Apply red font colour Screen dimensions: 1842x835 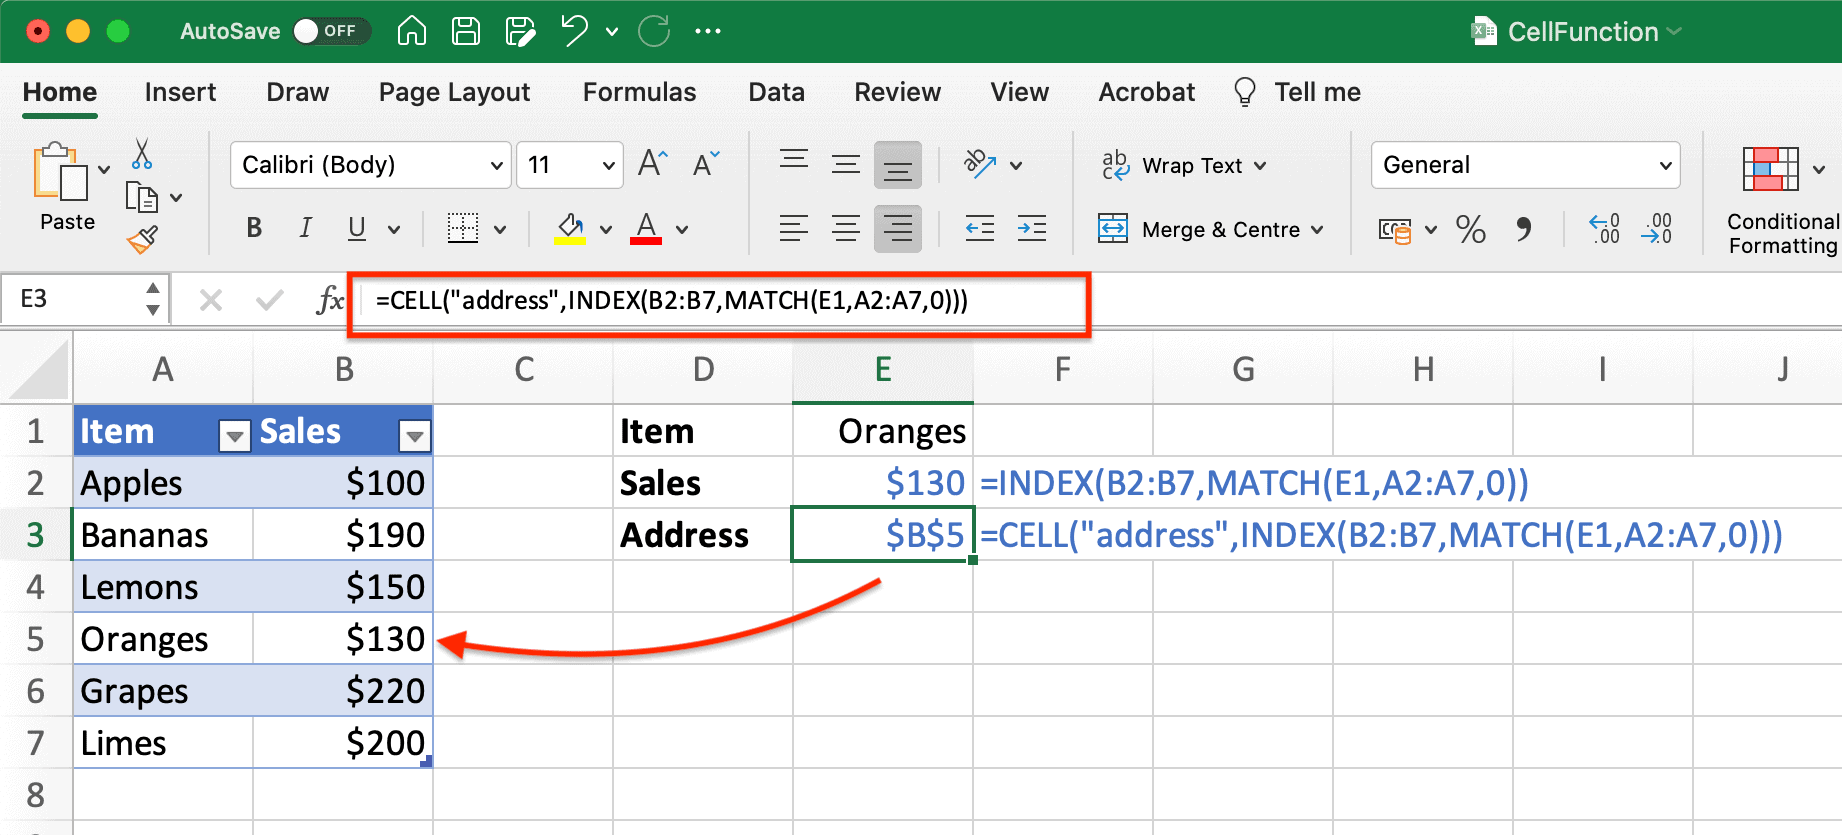tap(646, 229)
